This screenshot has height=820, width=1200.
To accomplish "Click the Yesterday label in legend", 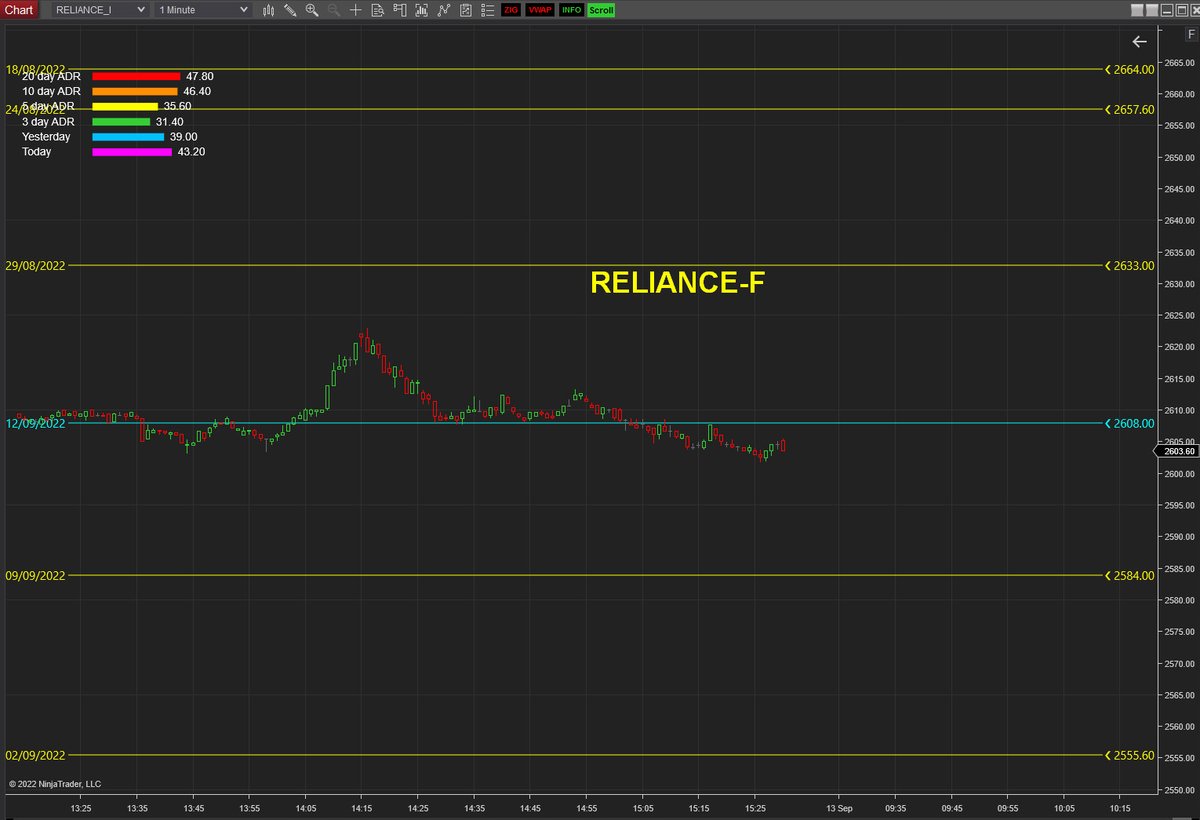I will [46, 136].
